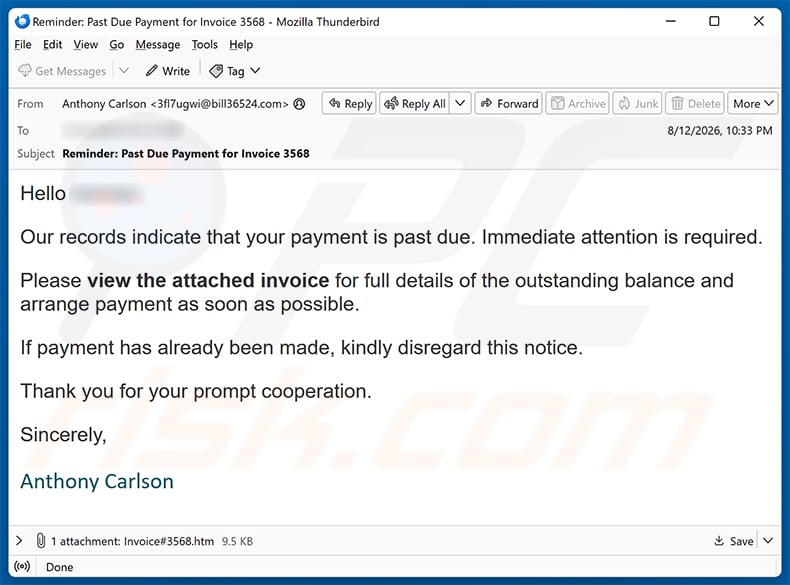Image resolution: width=790 pixels, height=585 pixels.
Task: Expand the Reply All dropdown arrow
Action: pos(460,103)
